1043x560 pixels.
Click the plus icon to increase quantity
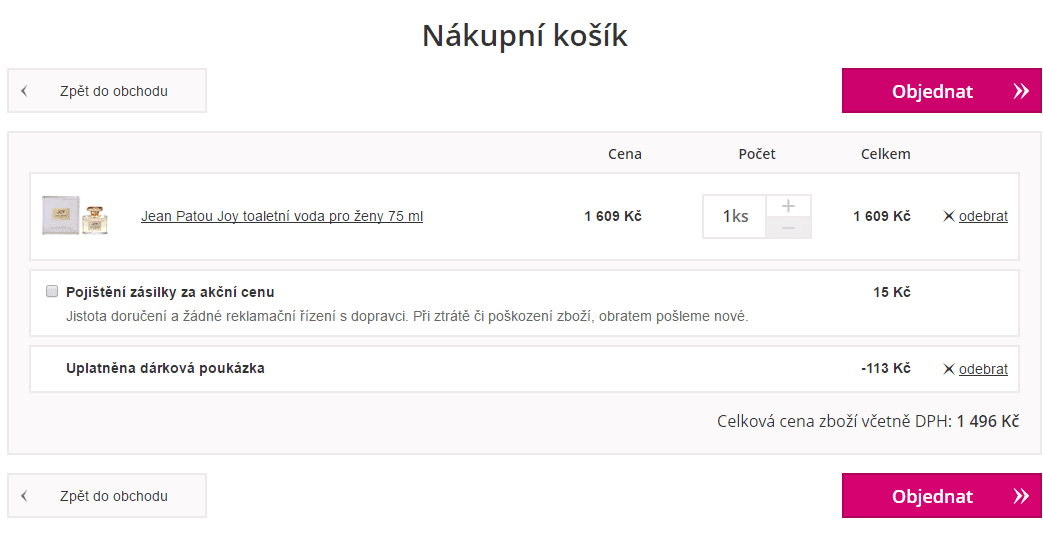click(788, 206)
